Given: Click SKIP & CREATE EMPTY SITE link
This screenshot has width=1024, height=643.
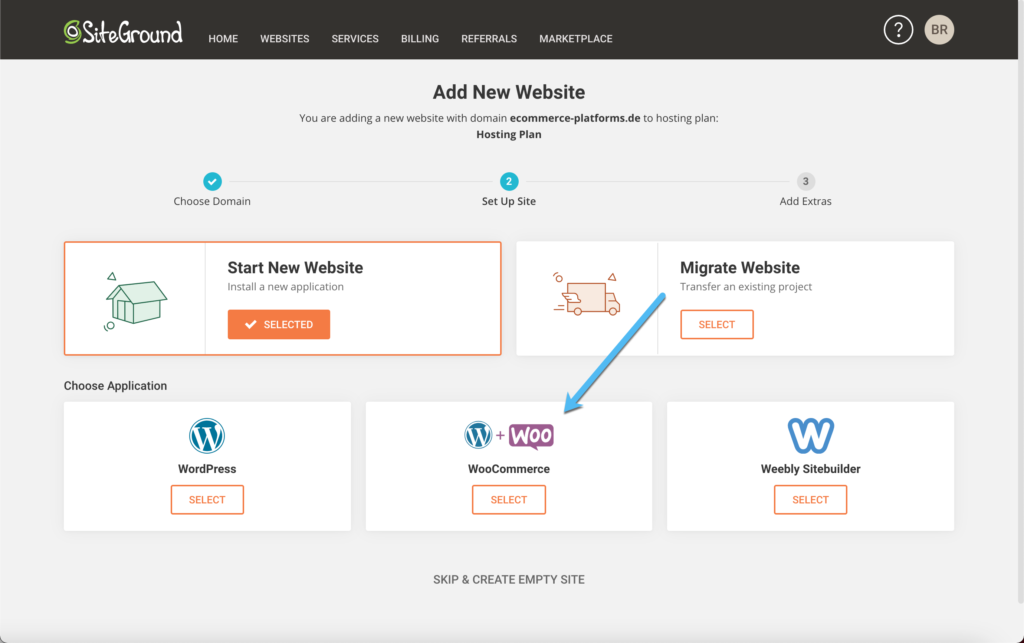Looking at the screenshot, I should click(x=509, y=580).
